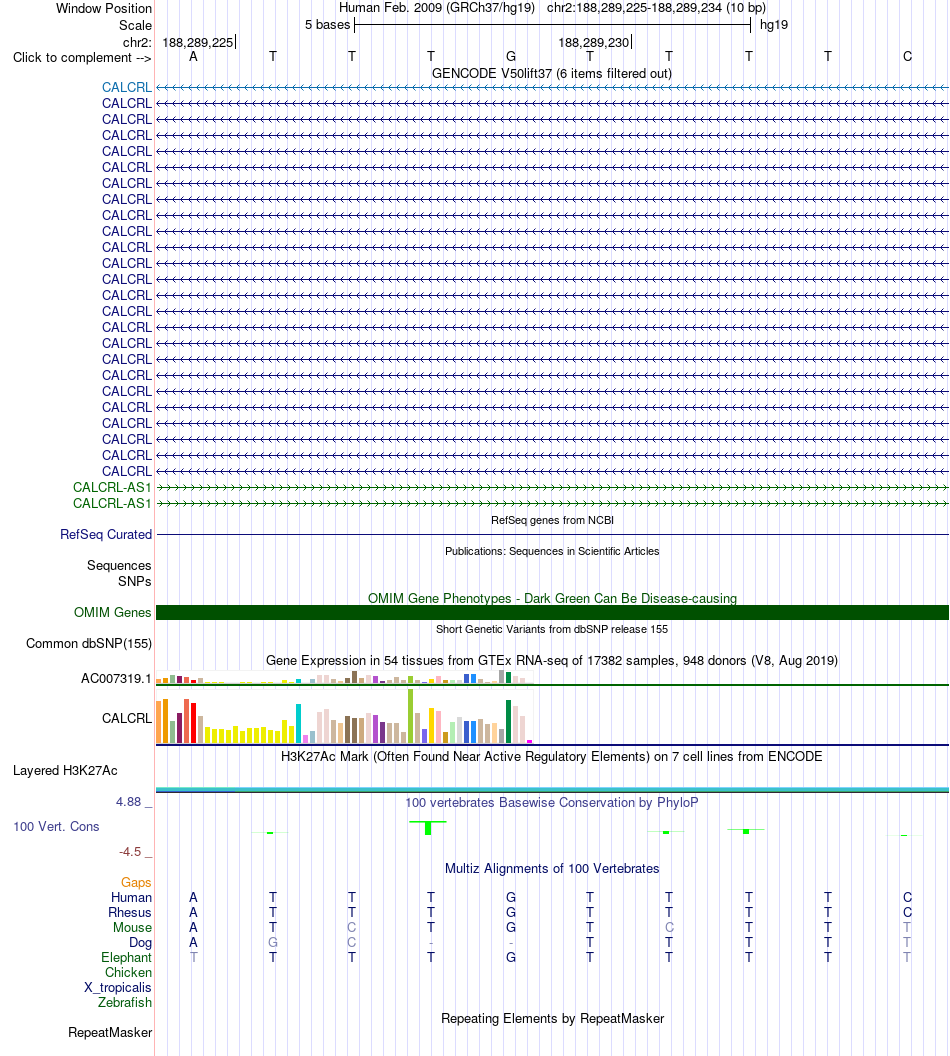Open '100 vertebrates Basewise Conservation by PhyloP'
This screenshot has width=950, height=1056.
[x=552, y=803]
